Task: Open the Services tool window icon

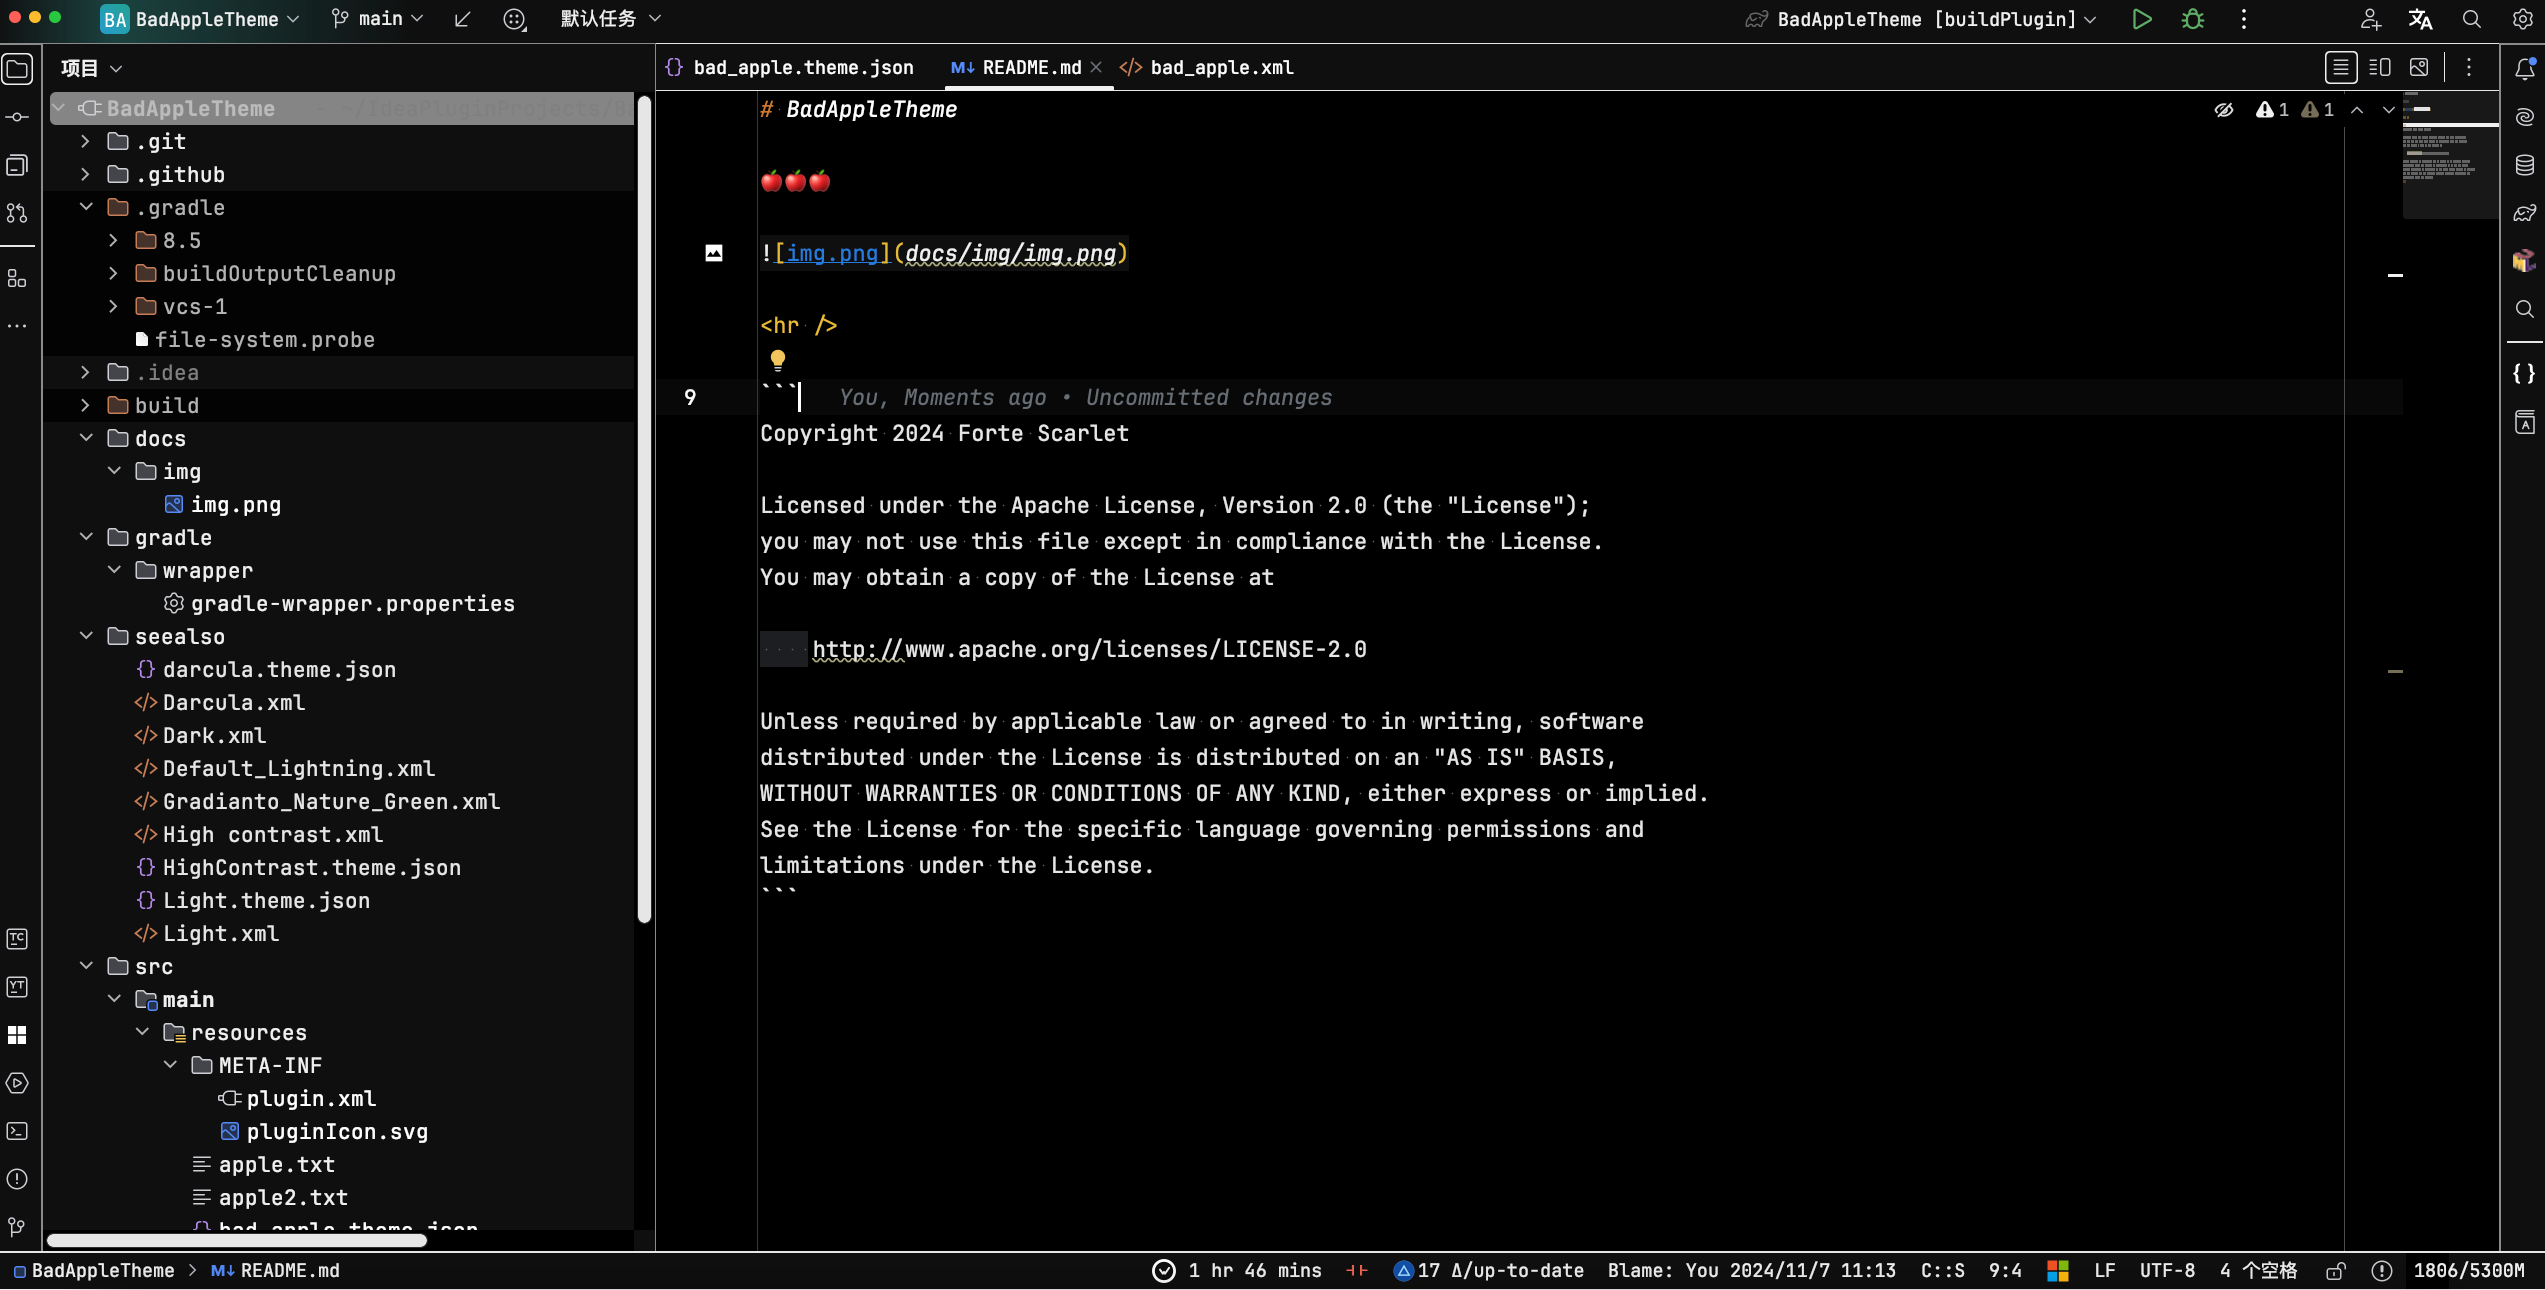Action: [18, 1083]
